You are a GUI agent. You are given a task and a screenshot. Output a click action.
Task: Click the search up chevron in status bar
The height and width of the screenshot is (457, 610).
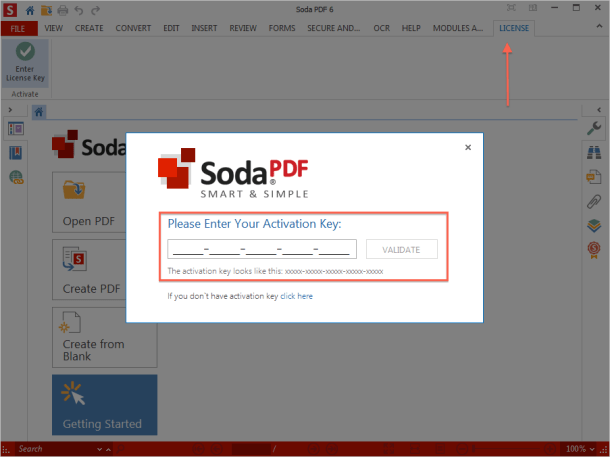[109, 449]
